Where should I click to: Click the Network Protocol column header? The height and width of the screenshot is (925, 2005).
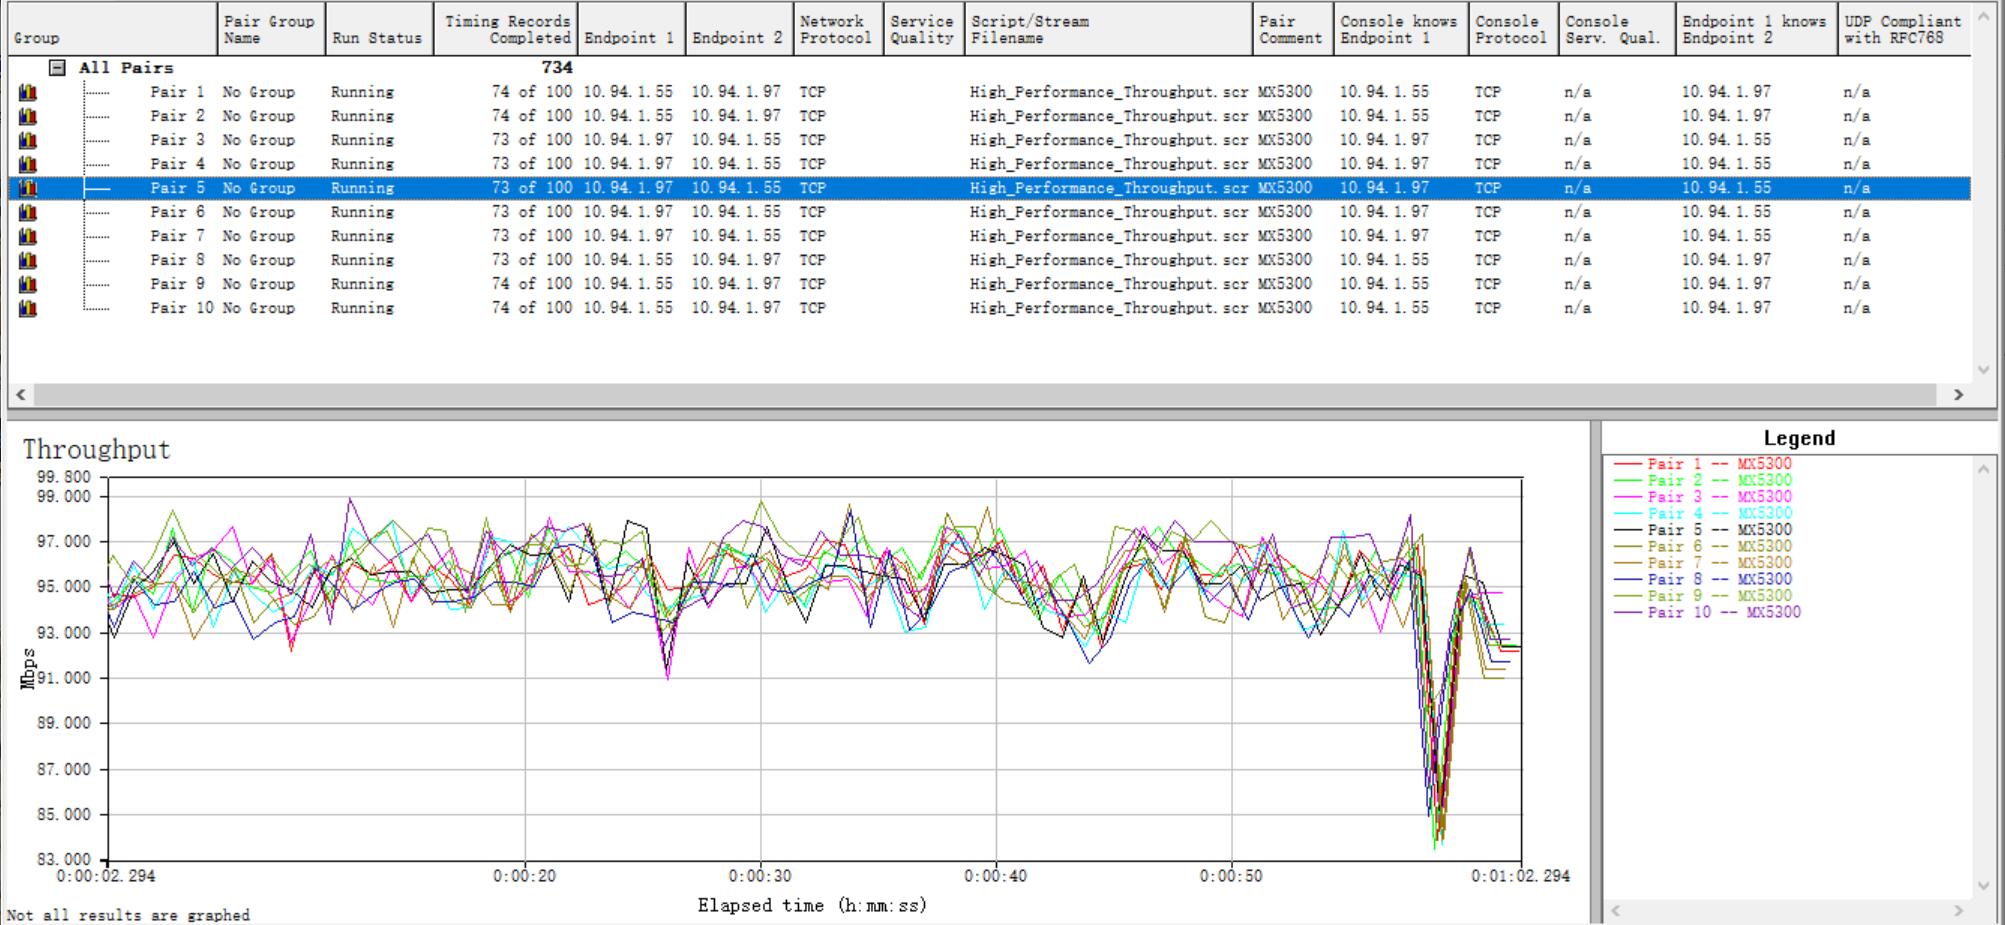pos(835,29)
